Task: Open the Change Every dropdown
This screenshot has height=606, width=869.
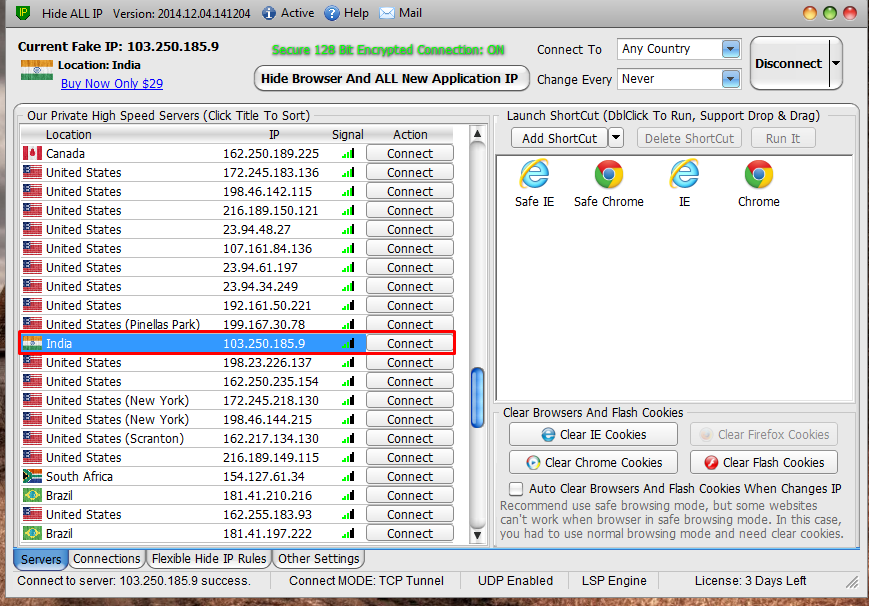Action: (x=731, y=79)
